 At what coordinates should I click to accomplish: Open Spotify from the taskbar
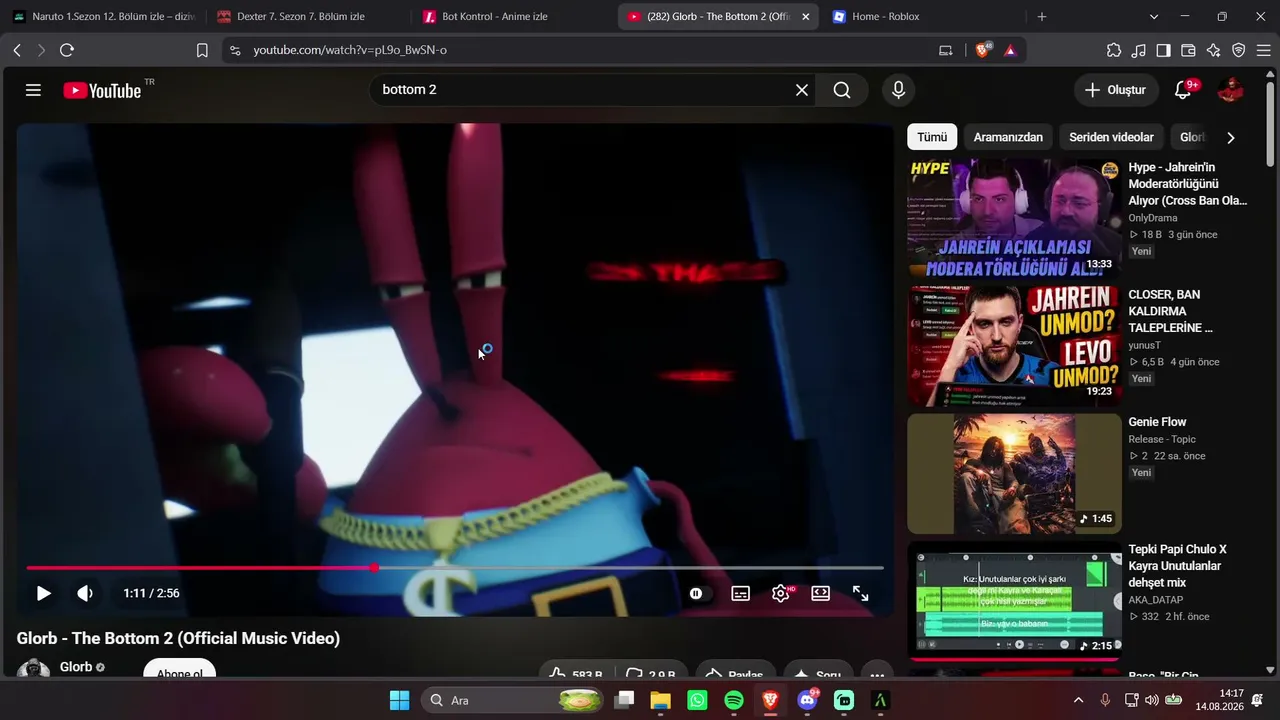point(733,700)
